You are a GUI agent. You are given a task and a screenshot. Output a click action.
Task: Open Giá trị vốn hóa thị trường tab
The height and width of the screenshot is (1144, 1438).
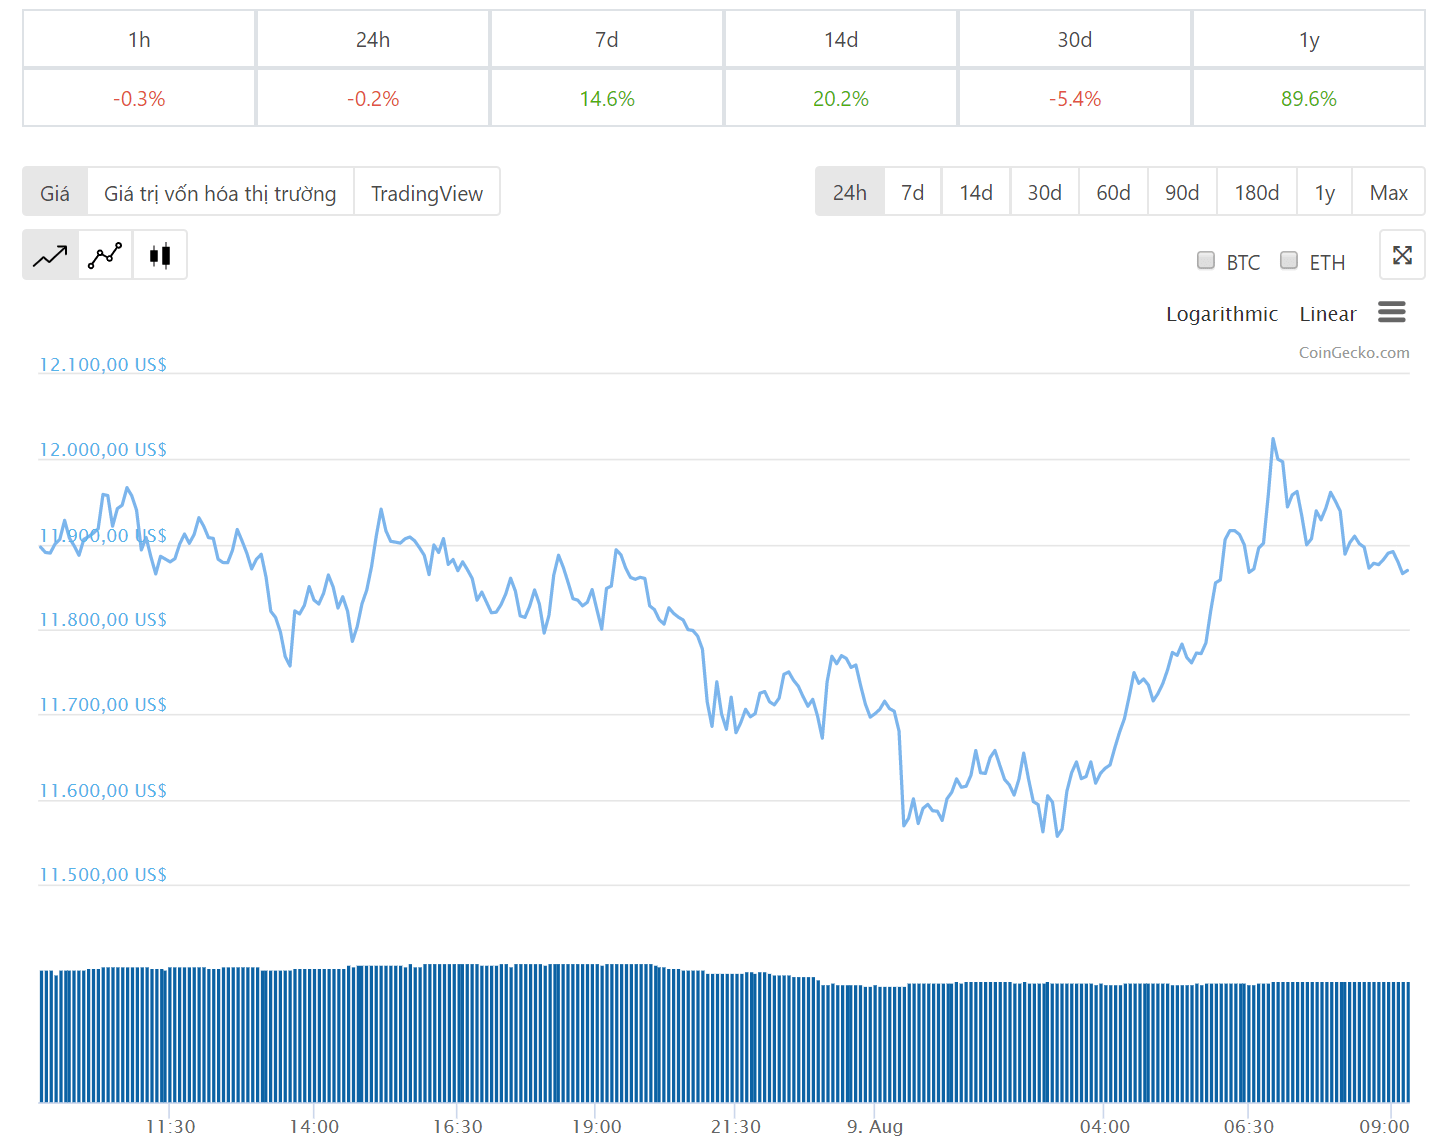tap(220, 192)
